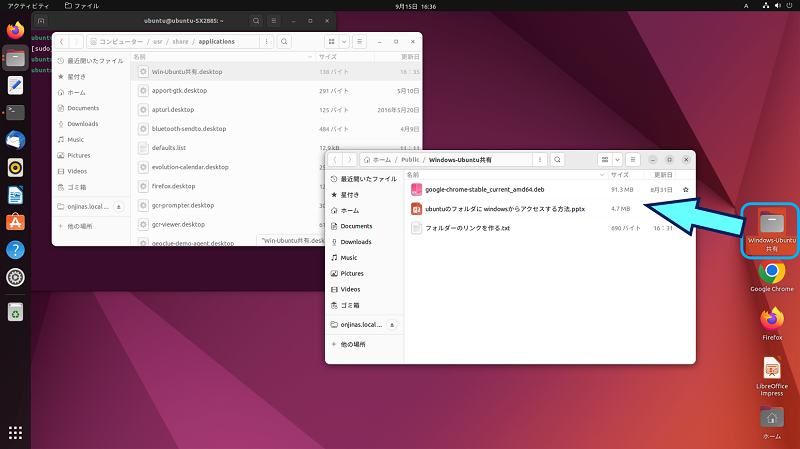Select the ubuntuのフォルダ pptx file

click(504, 208)
